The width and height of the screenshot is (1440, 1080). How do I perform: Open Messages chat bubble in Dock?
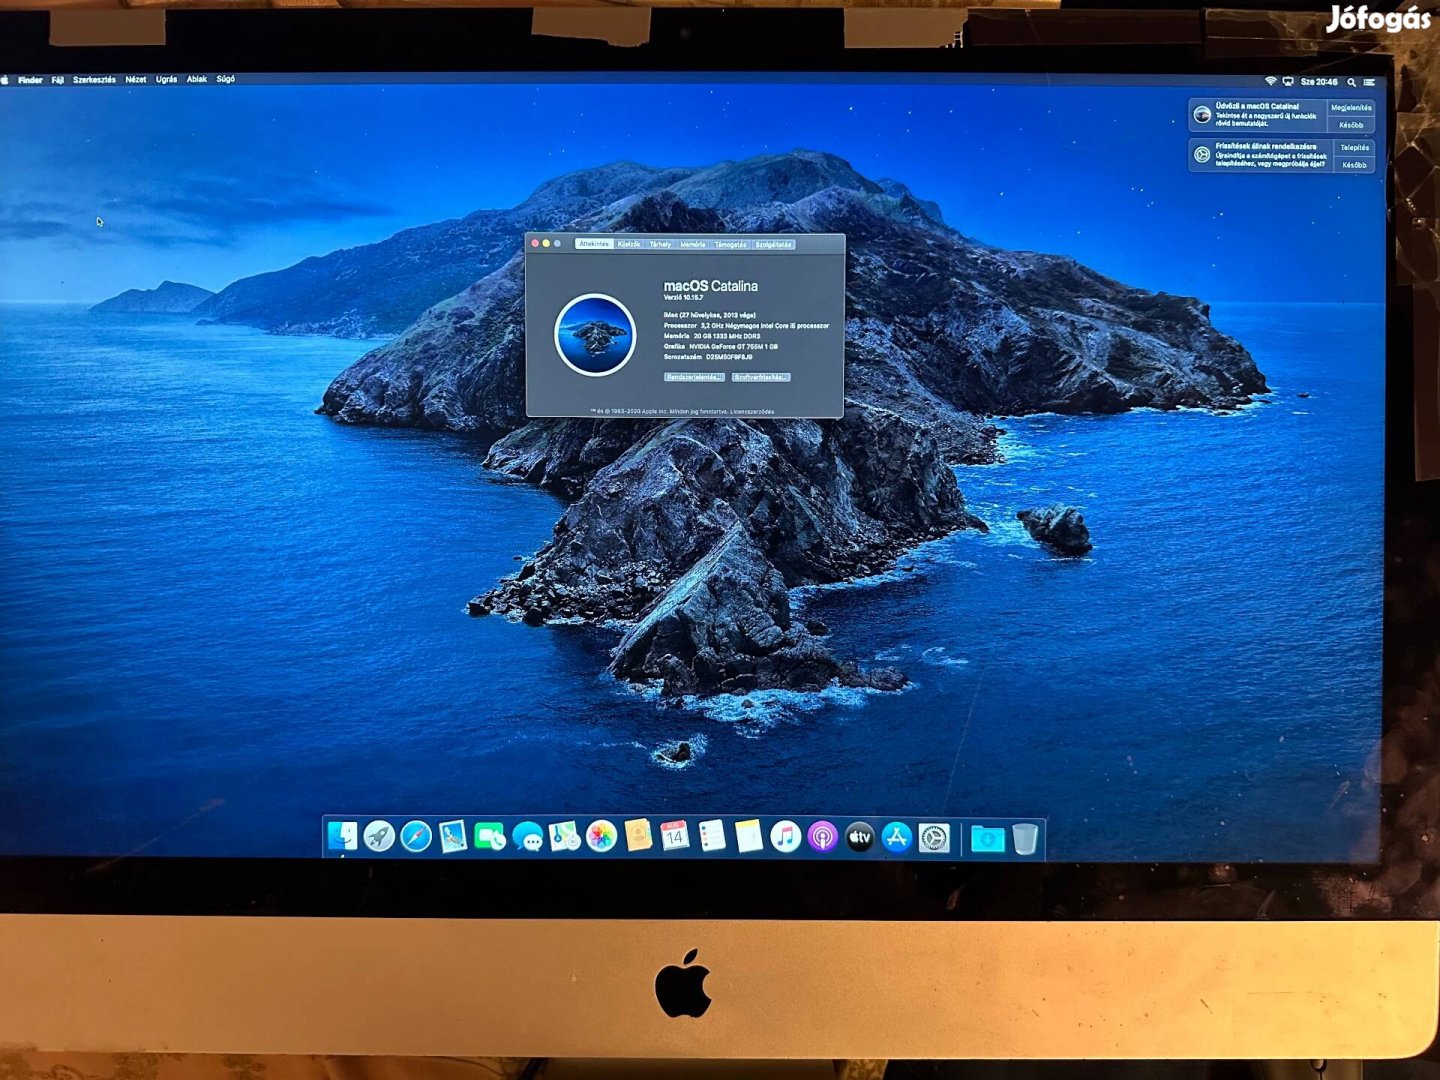click(527, 836)
